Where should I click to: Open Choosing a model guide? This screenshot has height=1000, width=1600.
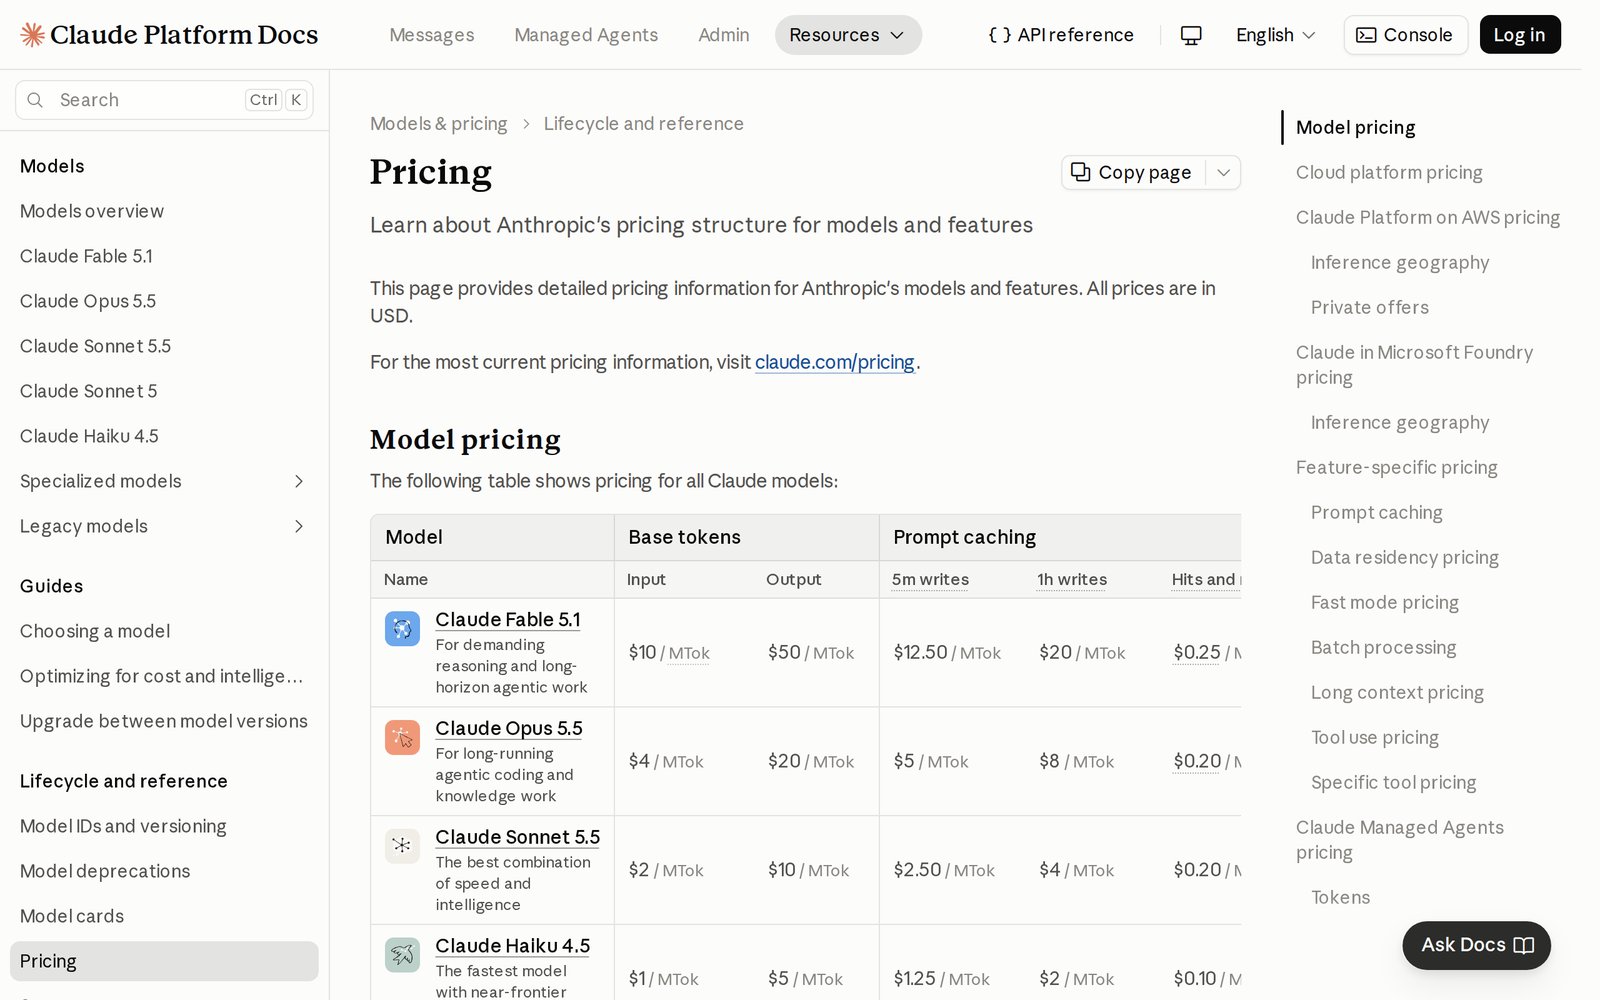(95, 631)
